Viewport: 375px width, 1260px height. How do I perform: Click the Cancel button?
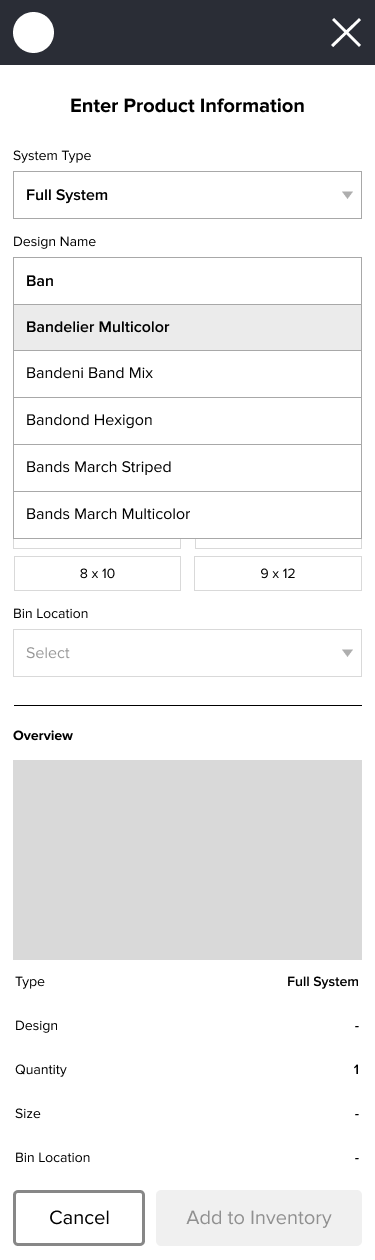click(79, 1218)
